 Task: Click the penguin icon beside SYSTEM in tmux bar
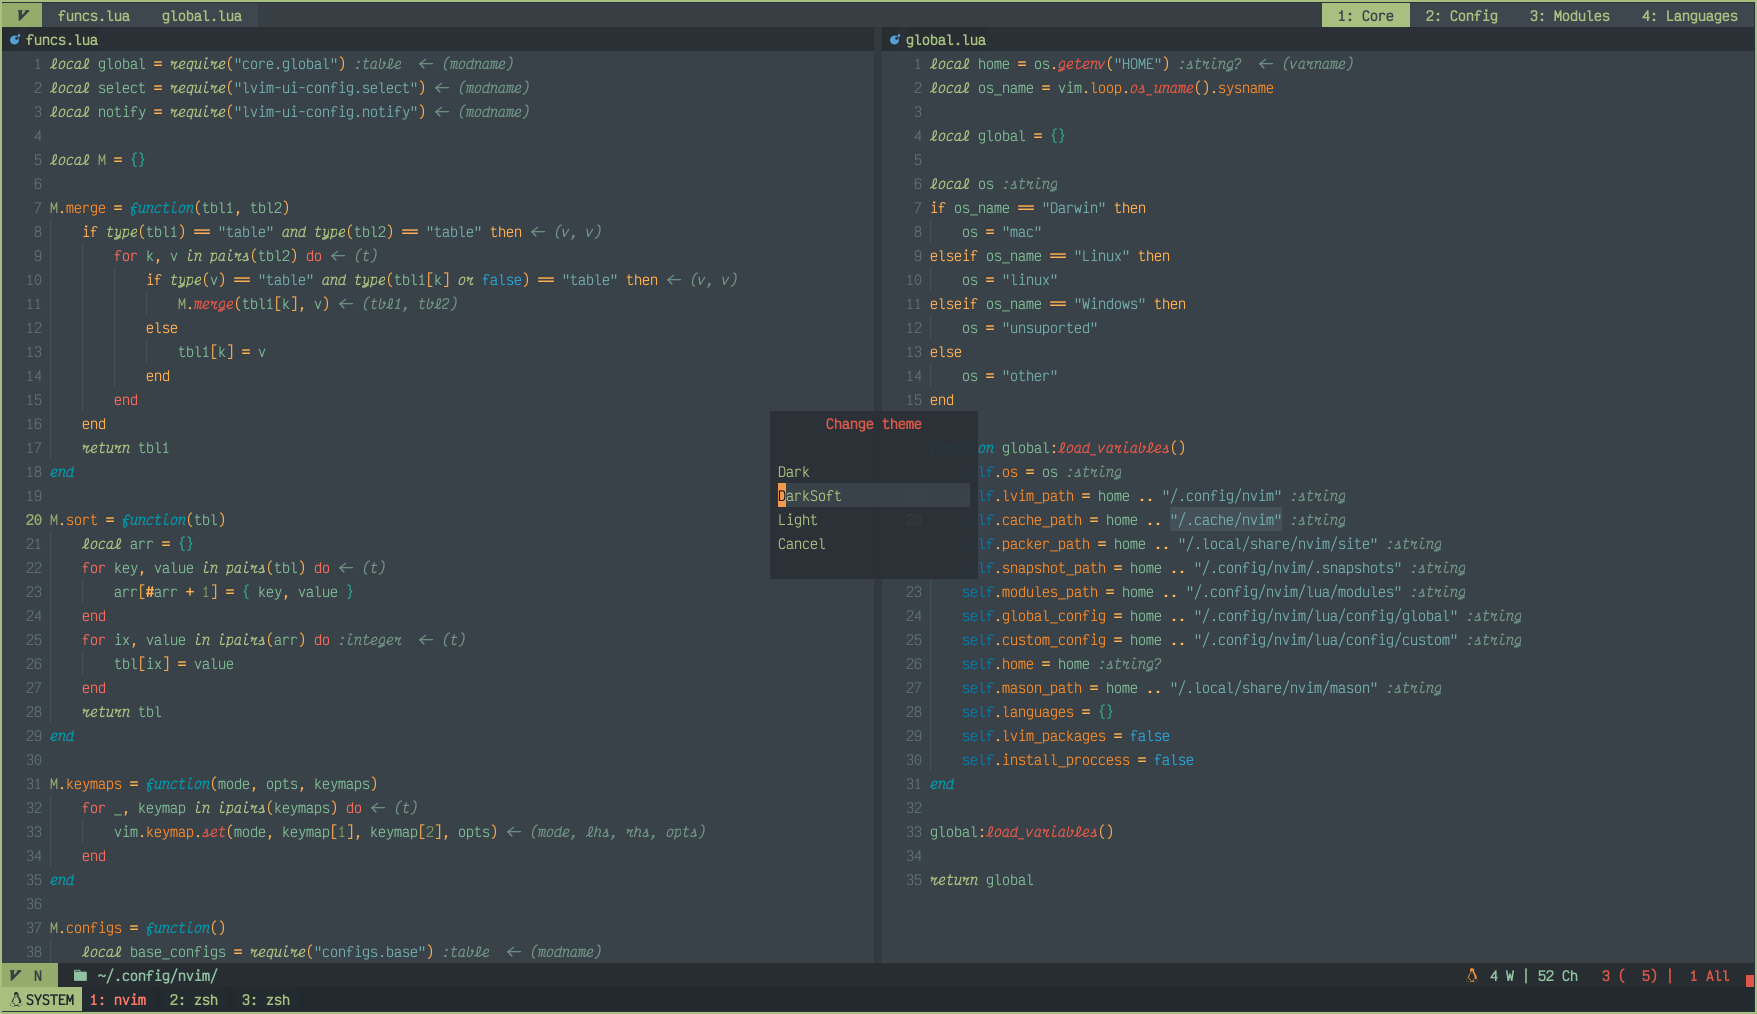point(16,999)
